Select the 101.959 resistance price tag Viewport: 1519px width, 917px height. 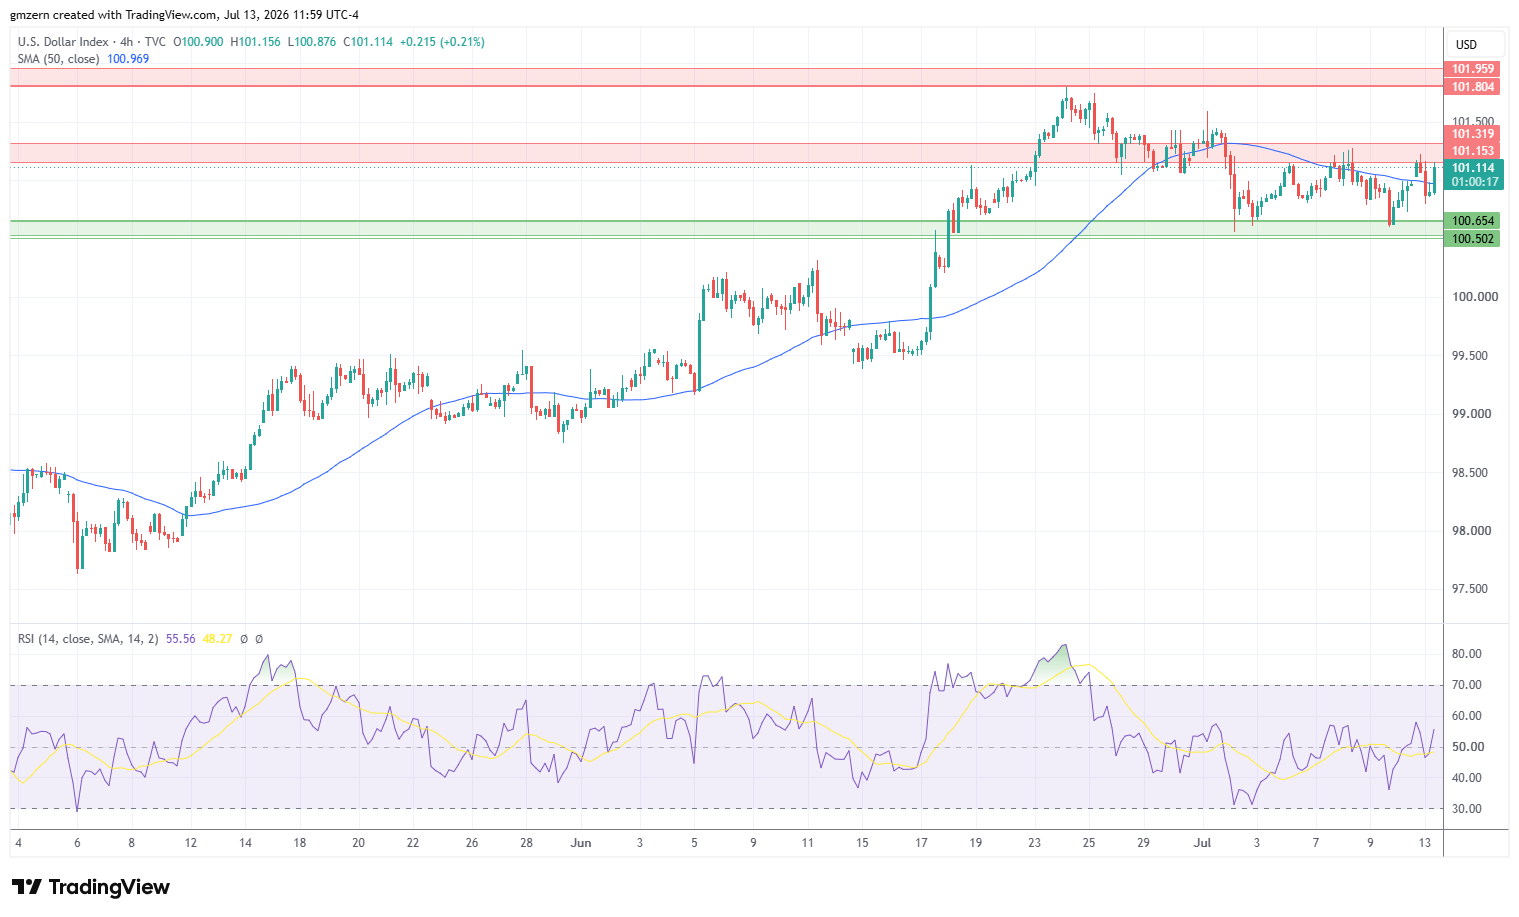(x=1472, y=69)
